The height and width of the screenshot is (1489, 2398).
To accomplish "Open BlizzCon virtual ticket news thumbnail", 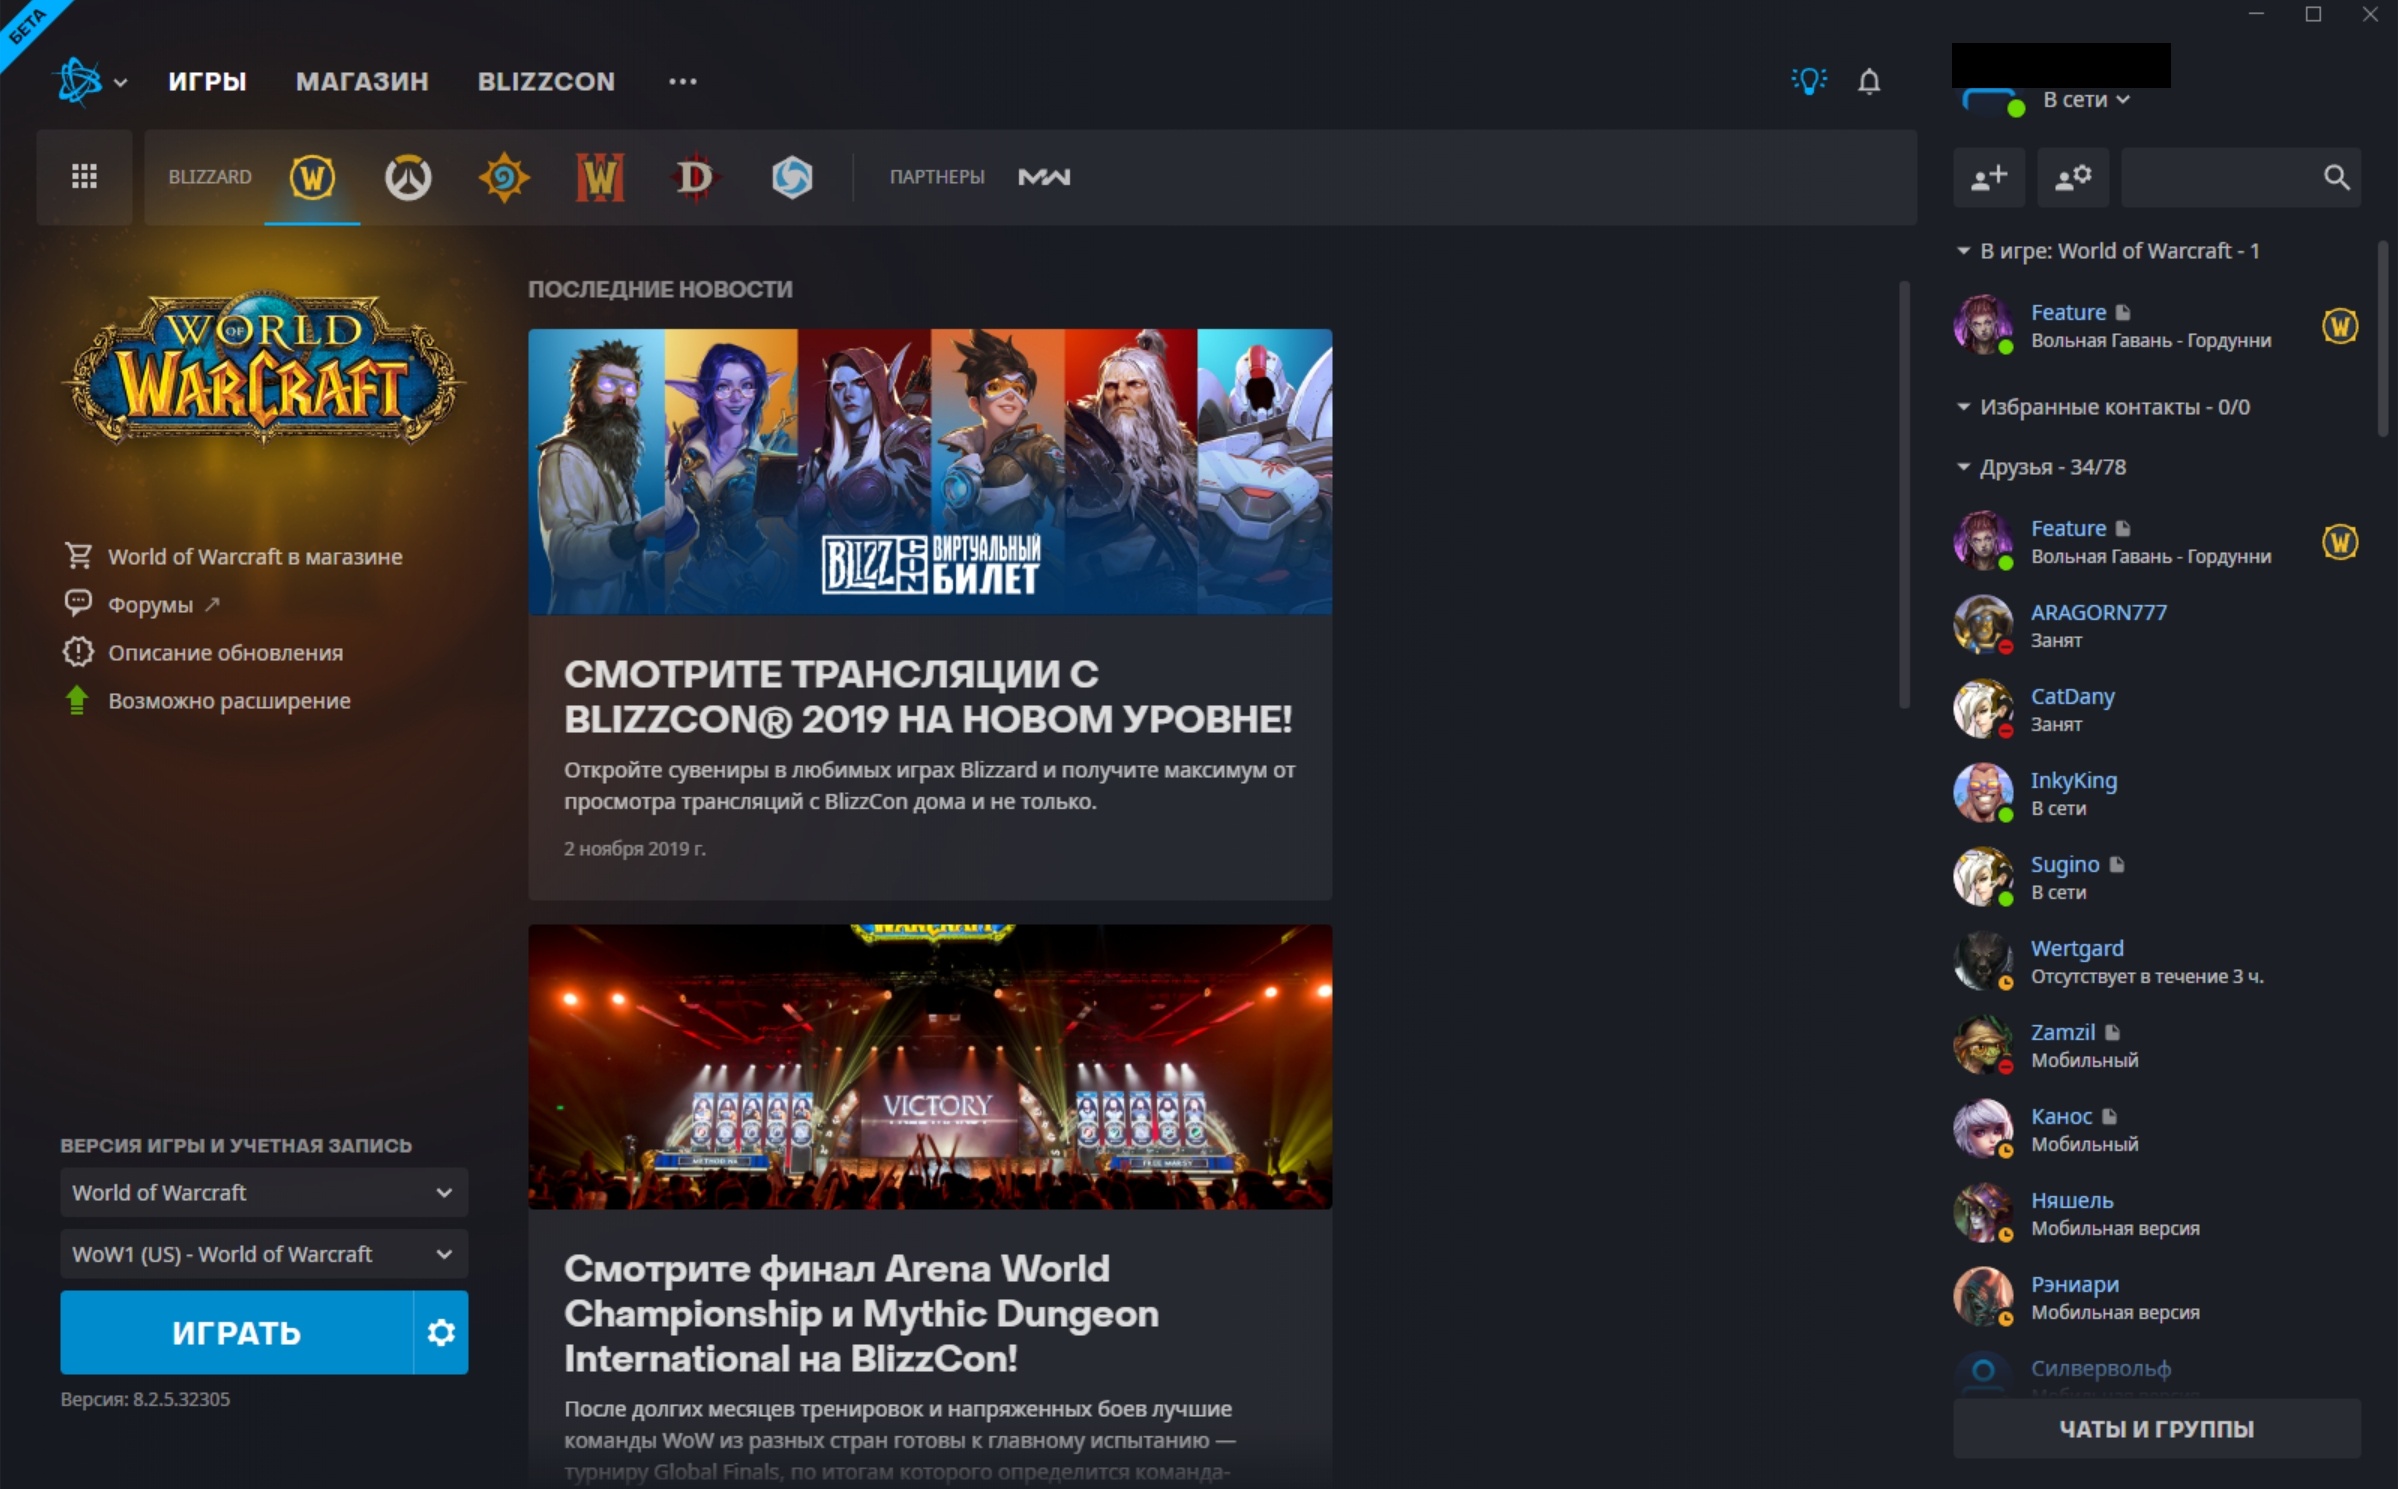I will click(930, 471).
